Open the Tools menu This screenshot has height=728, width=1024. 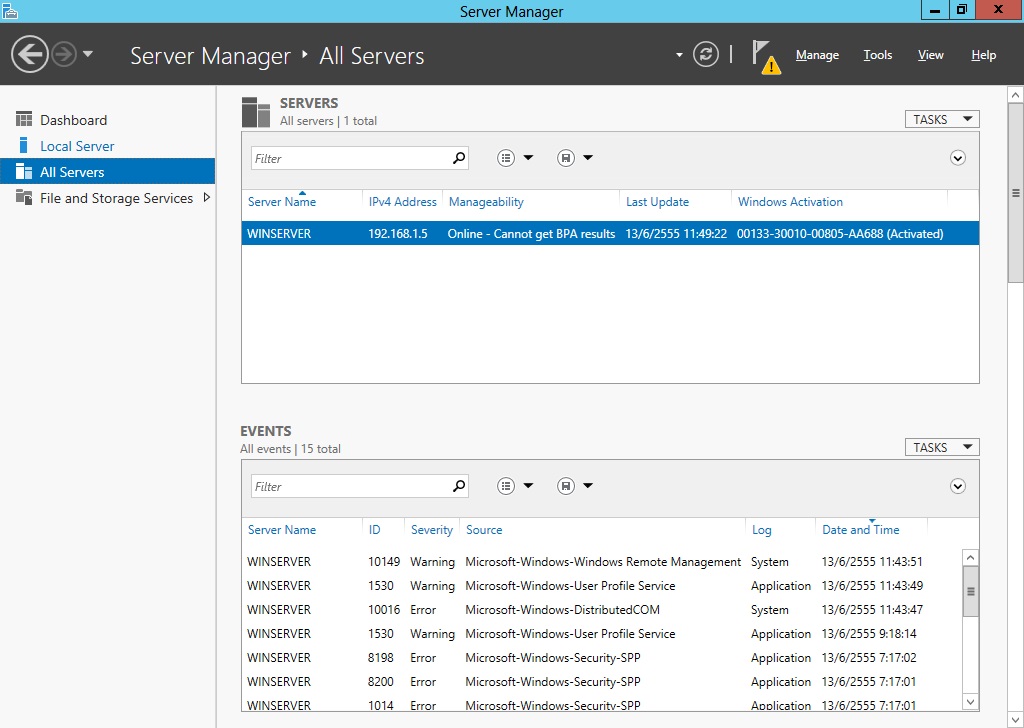pos(878,55)
